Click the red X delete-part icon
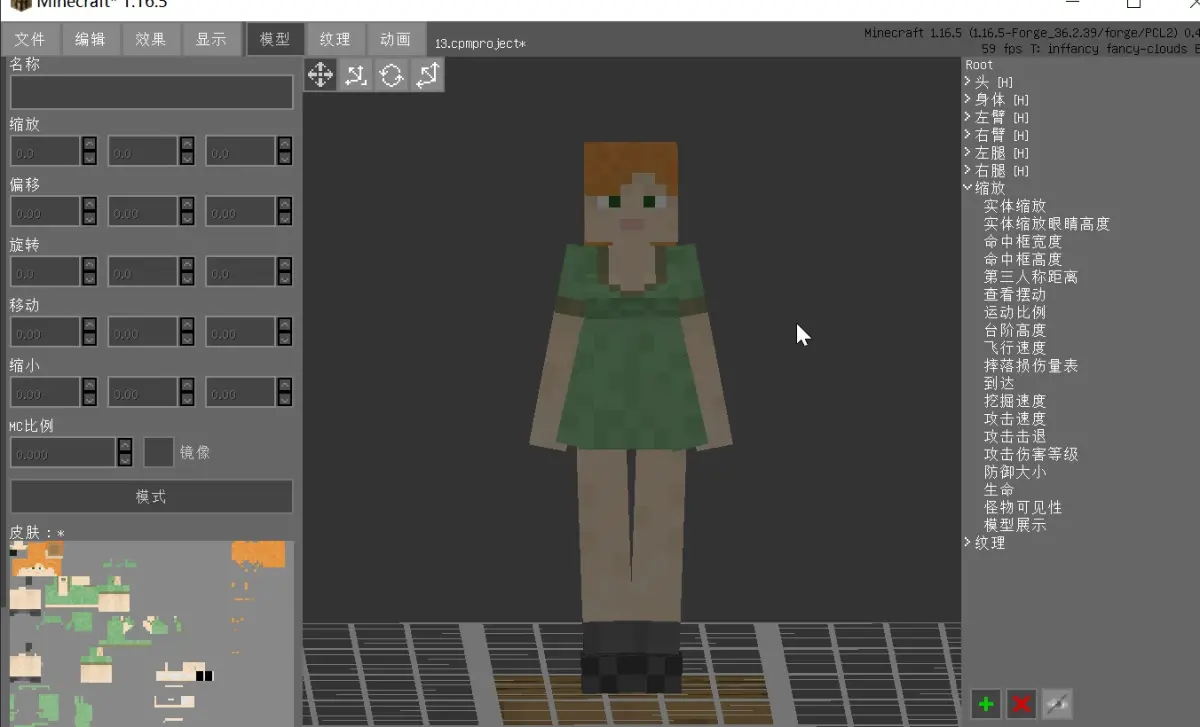The image size is (1200, 727). [x=1021, y=704]
